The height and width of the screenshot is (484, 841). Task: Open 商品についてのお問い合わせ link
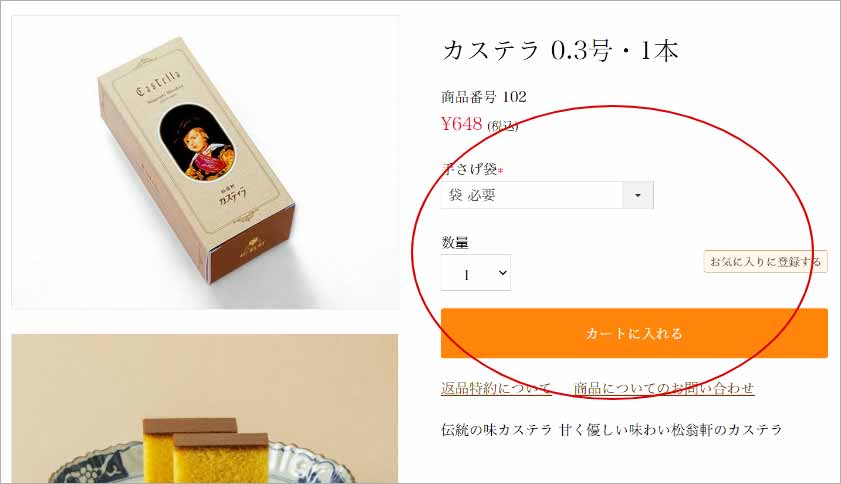click(664, 387)
